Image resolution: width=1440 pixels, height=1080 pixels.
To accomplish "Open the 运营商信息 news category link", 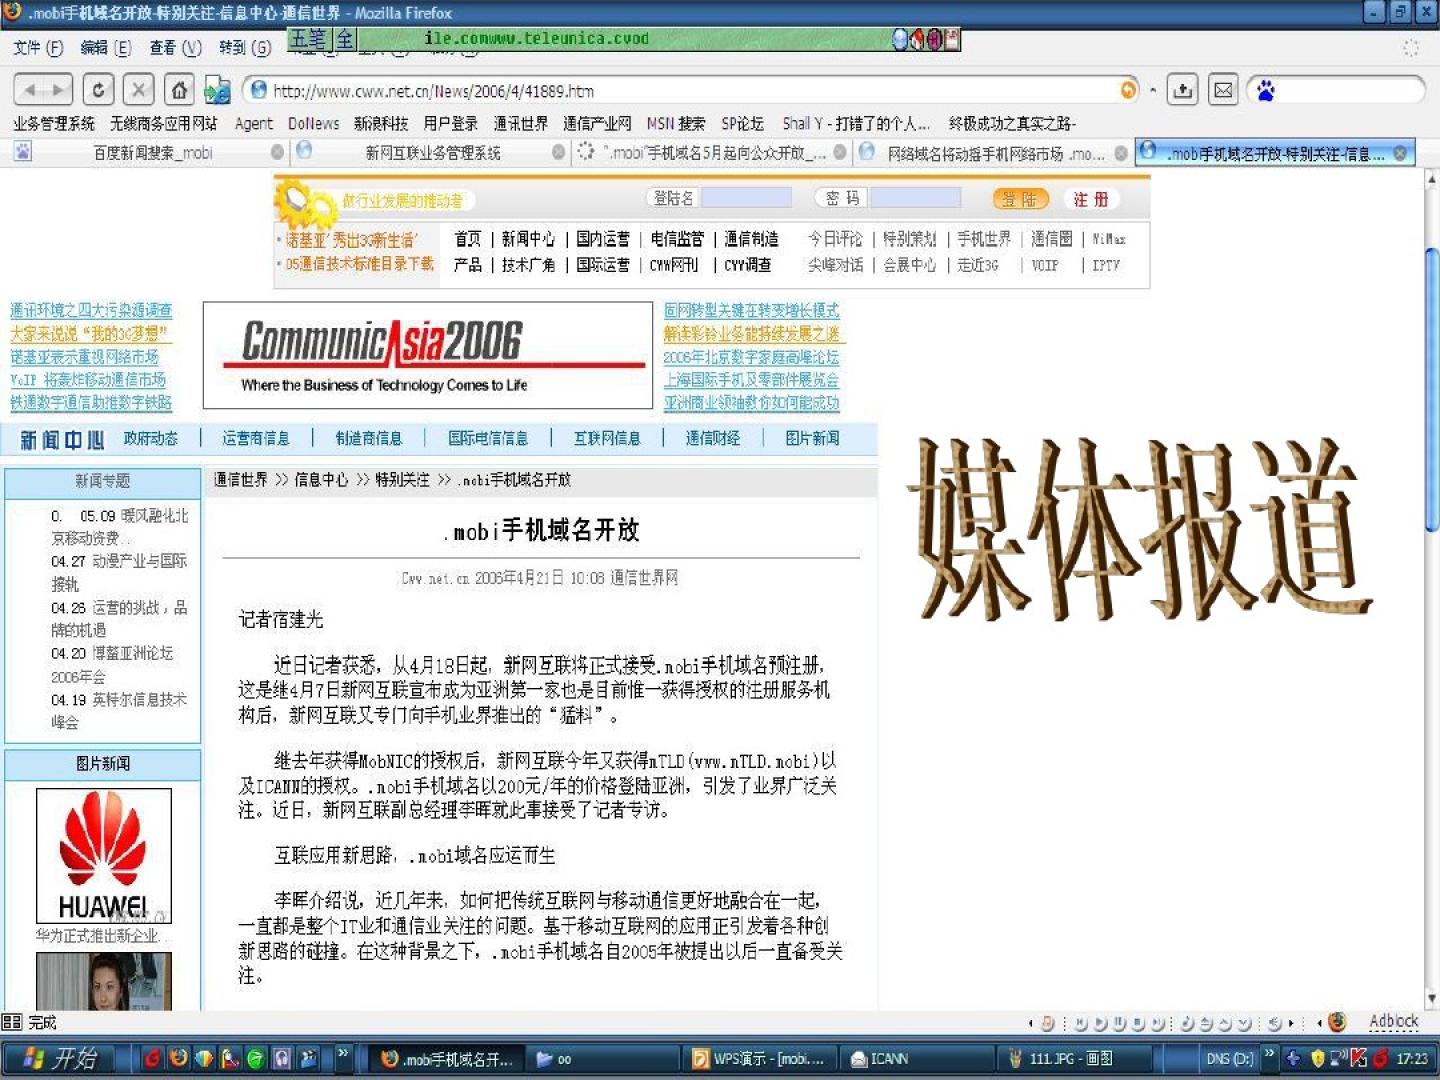I will (x=256, y=438).
